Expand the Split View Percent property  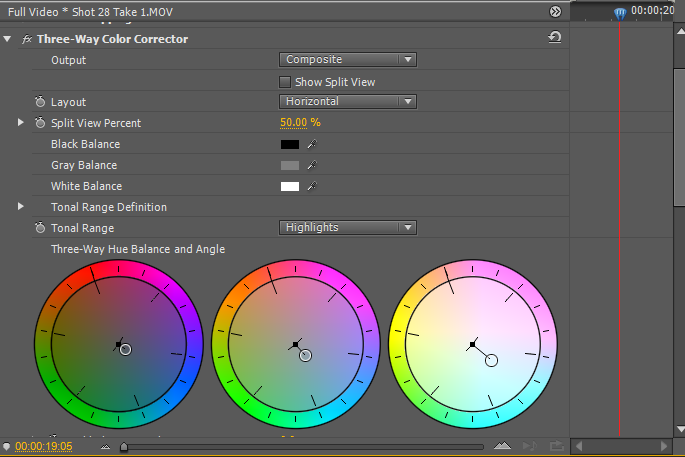(x=20, y=122)
